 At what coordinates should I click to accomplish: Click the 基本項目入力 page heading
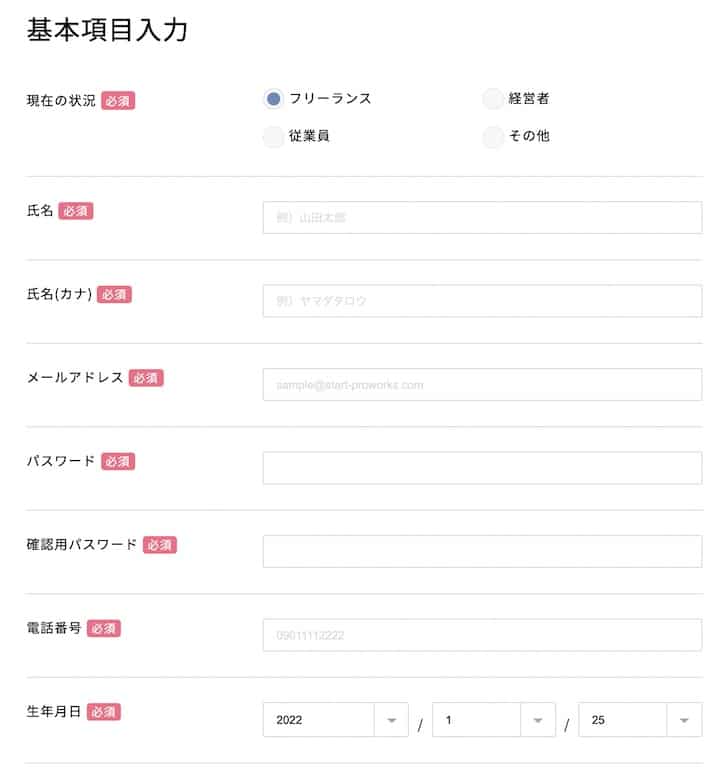[x=107, y=30]
